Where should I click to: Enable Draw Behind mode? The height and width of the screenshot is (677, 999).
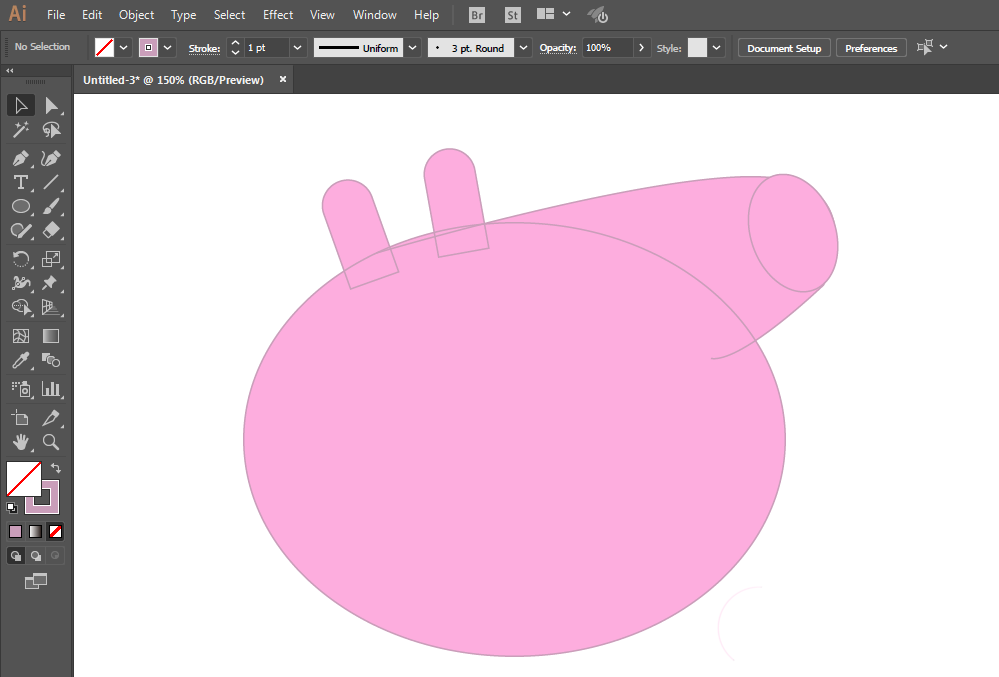36,556
